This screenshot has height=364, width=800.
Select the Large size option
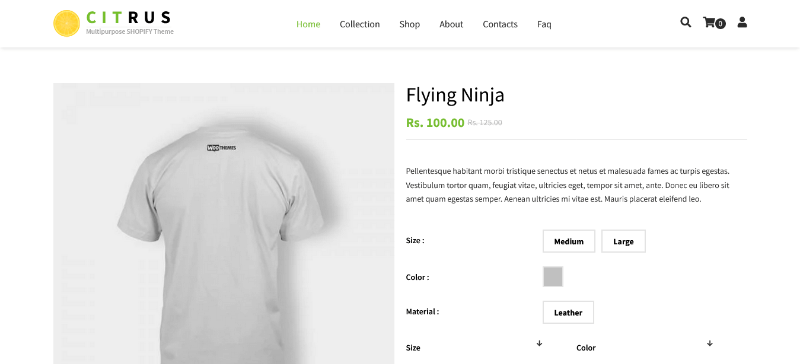tap(623, 241)
